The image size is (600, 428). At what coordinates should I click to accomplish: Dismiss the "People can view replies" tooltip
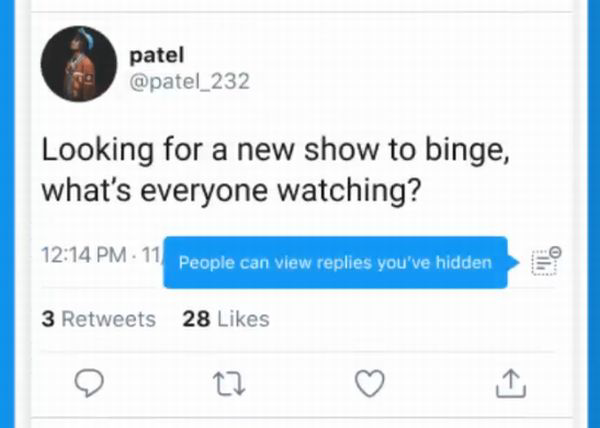(334, 263)
